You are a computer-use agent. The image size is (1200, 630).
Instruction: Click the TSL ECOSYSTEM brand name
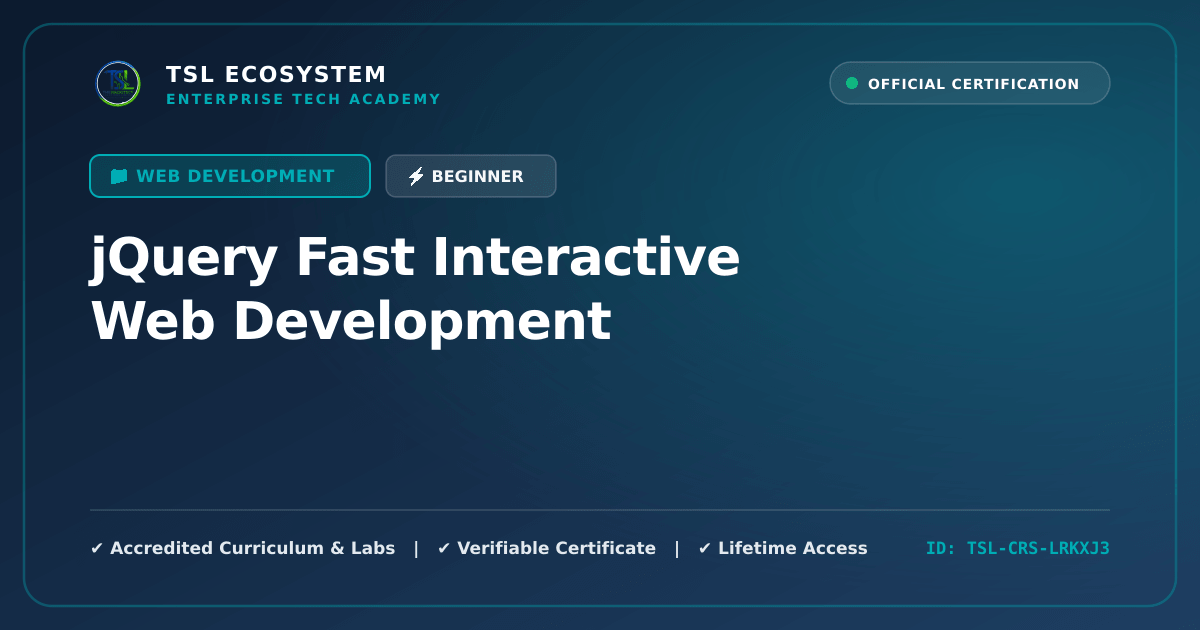click(x=276, y=75)
